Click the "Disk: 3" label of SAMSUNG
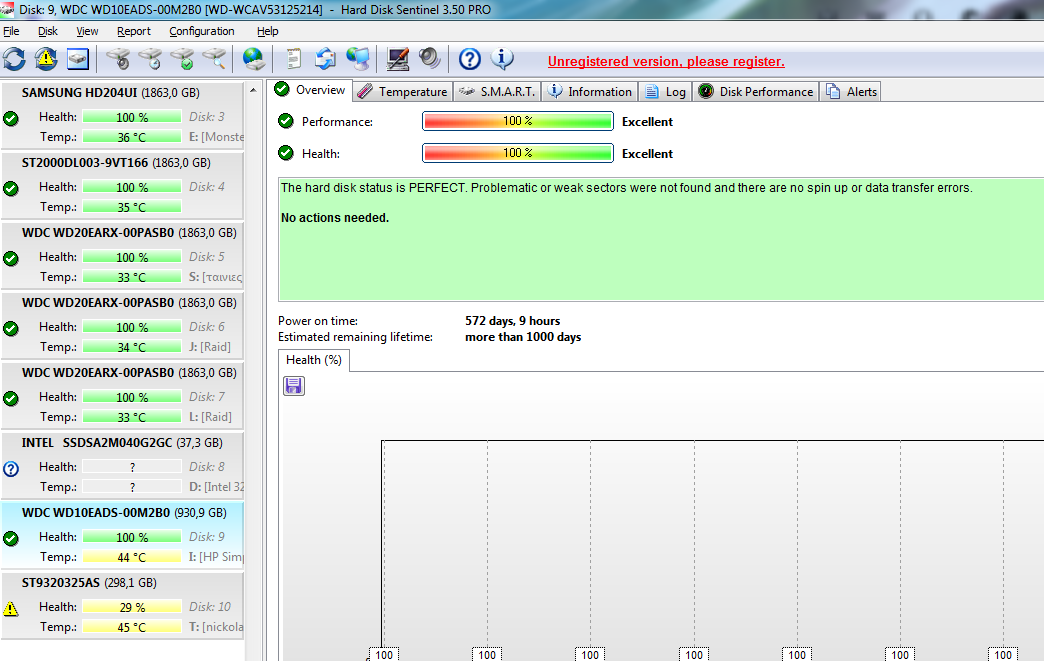 tap(207, 116)
